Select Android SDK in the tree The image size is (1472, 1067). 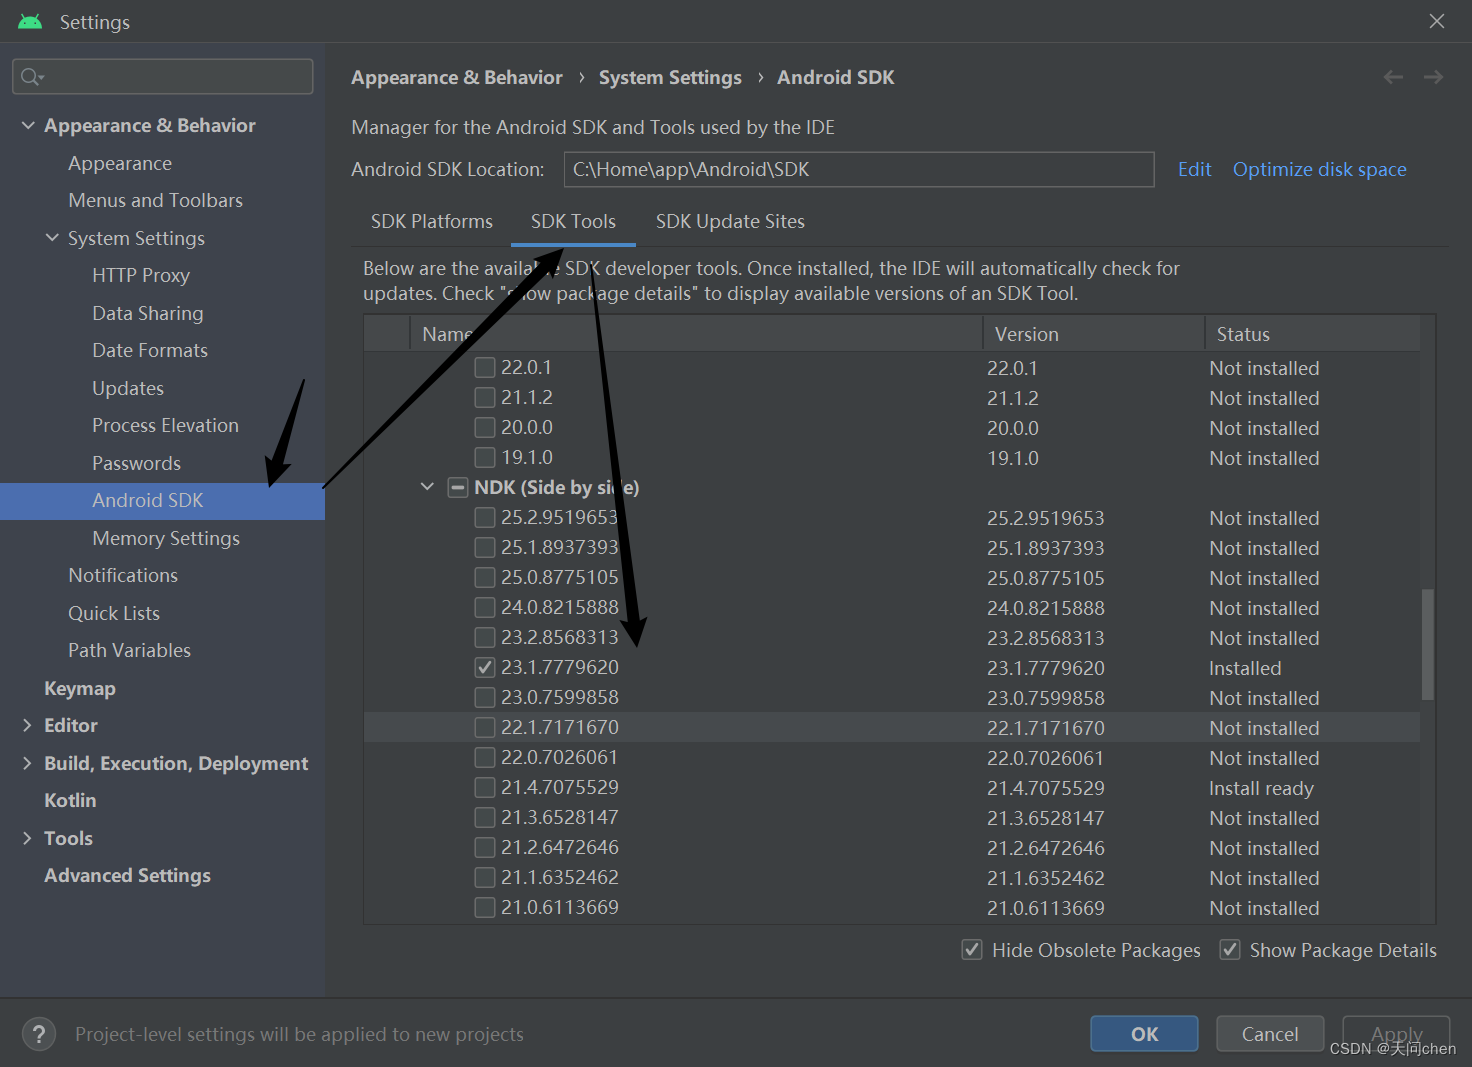[x=162, y=500]
